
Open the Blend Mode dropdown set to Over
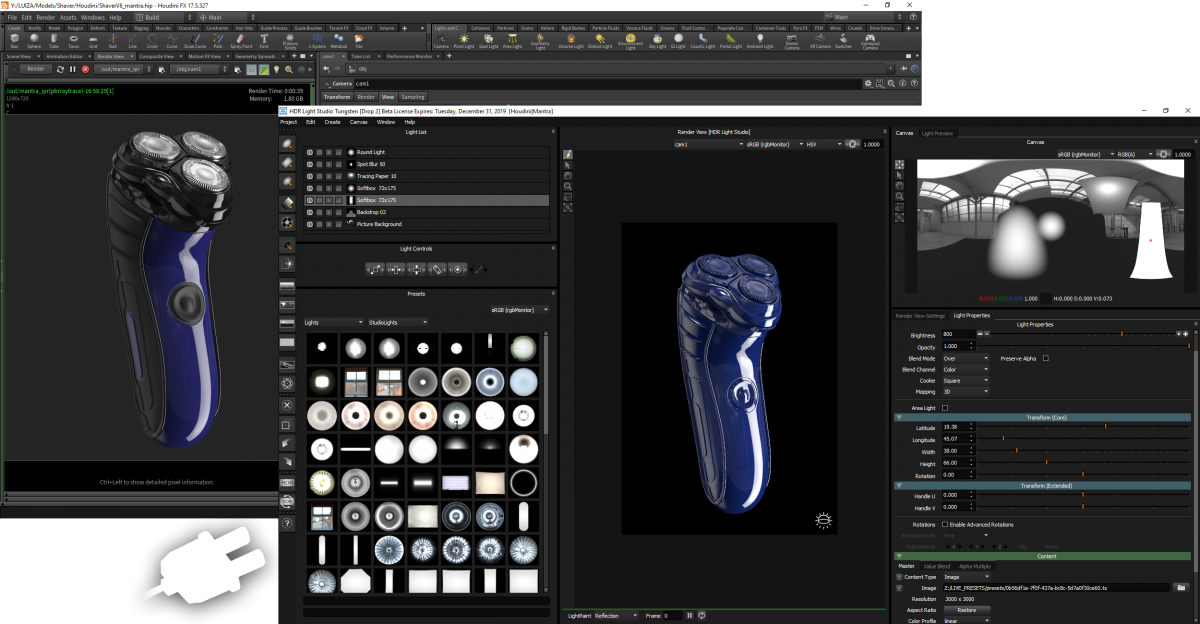[x=965, y=359]
